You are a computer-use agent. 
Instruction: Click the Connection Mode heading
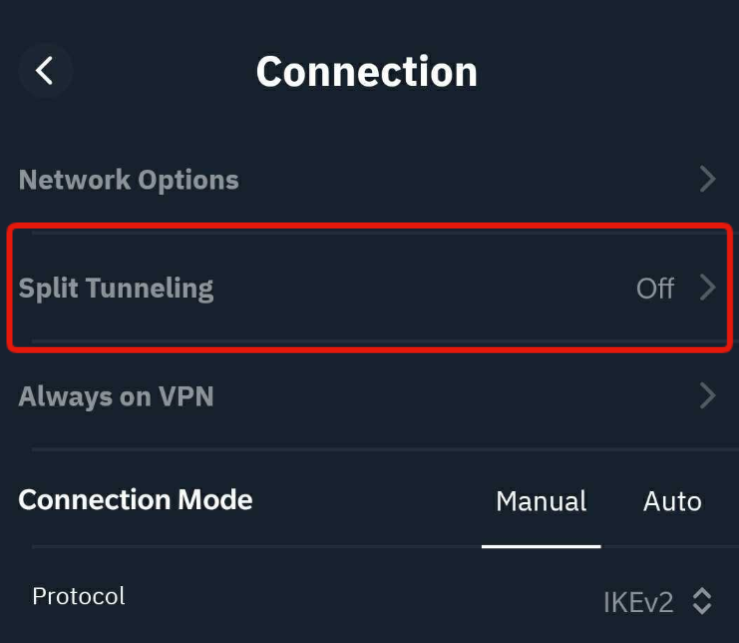pos(135,499)
